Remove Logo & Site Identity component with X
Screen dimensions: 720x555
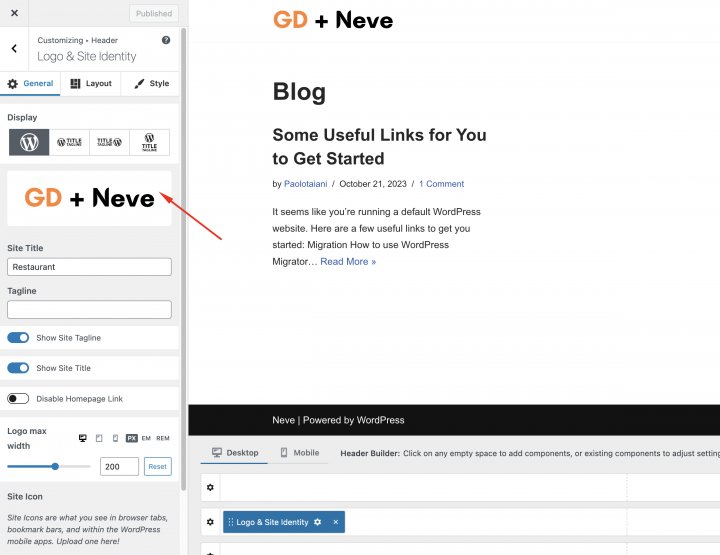click(336, 522)
